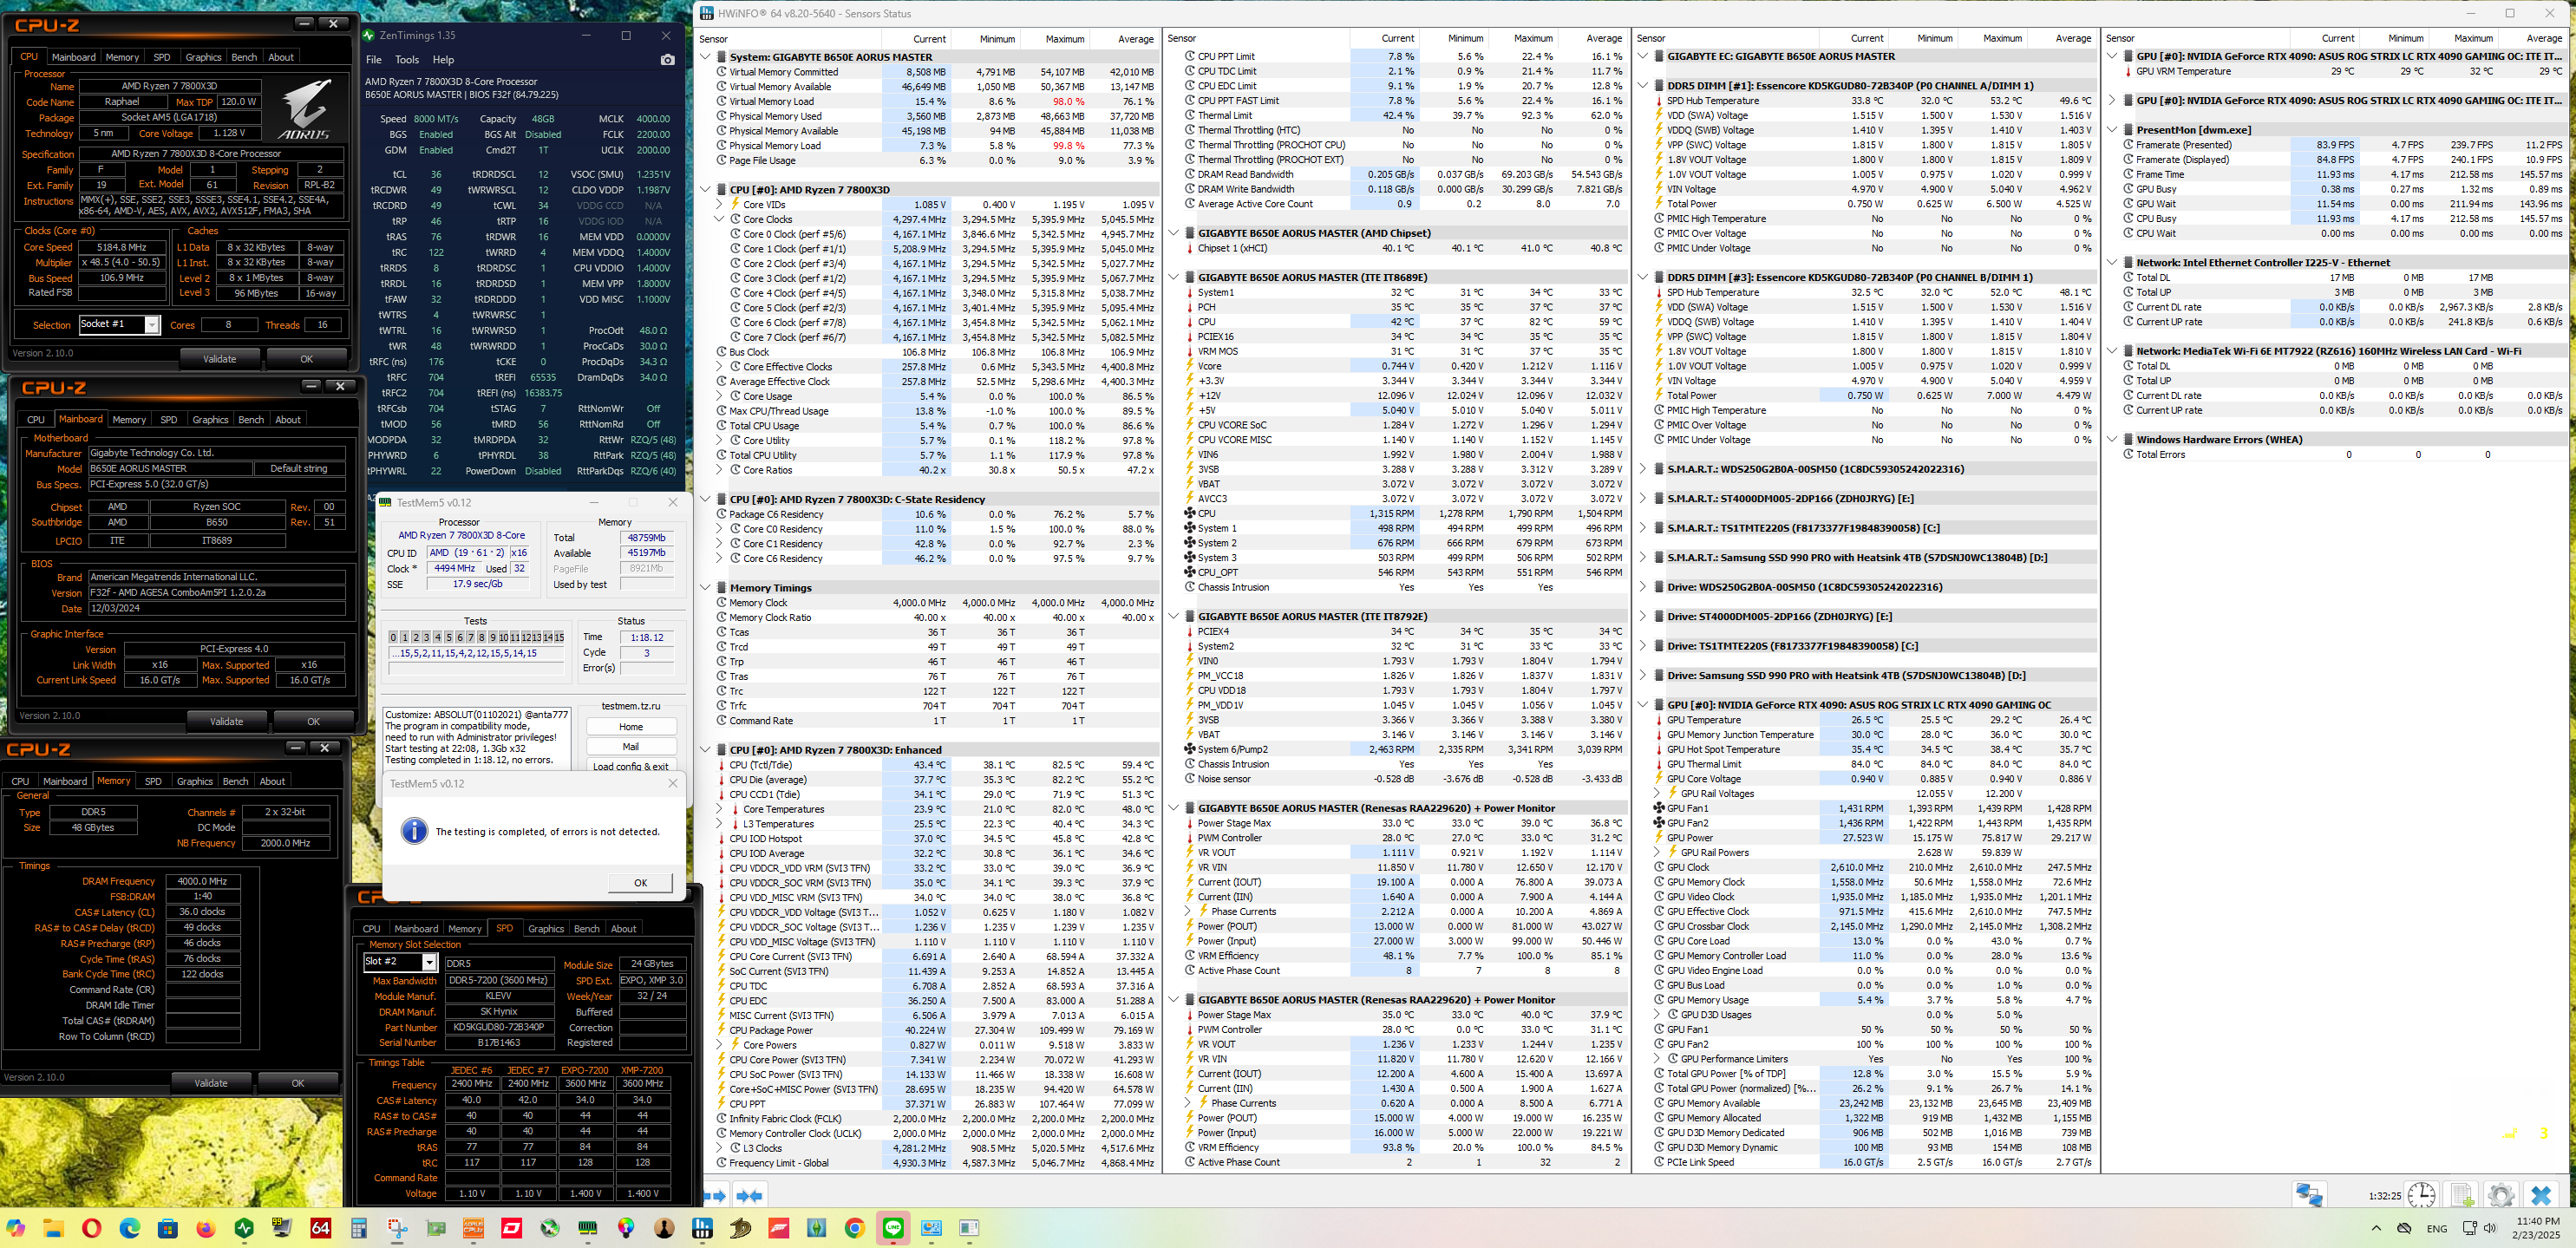Click chess pawn taskbar icon

click(664, 1228)
